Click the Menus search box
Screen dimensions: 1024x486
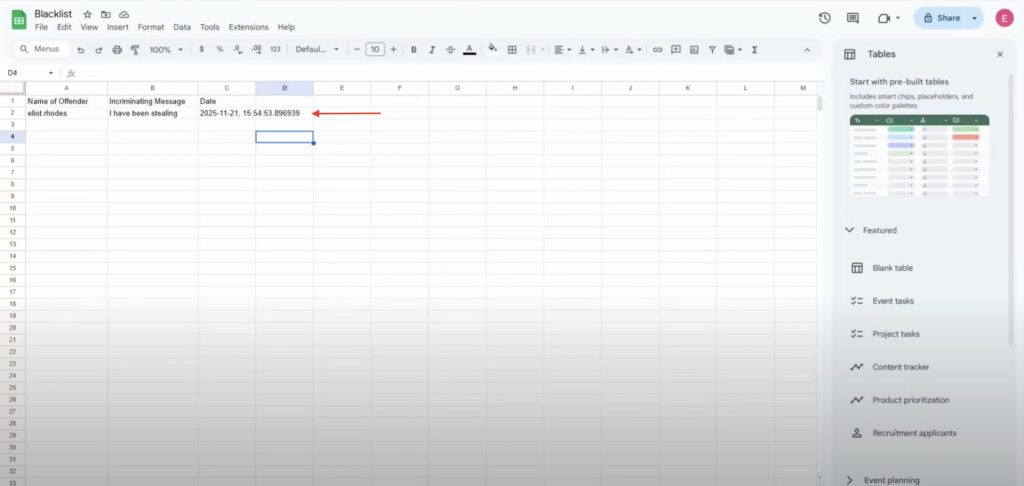(x=41, y=49)
